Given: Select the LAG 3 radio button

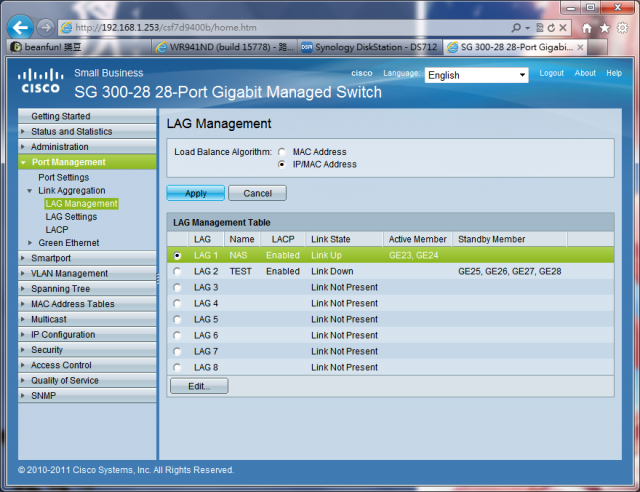Looking at the screenshot, I should tap(177, 287).
